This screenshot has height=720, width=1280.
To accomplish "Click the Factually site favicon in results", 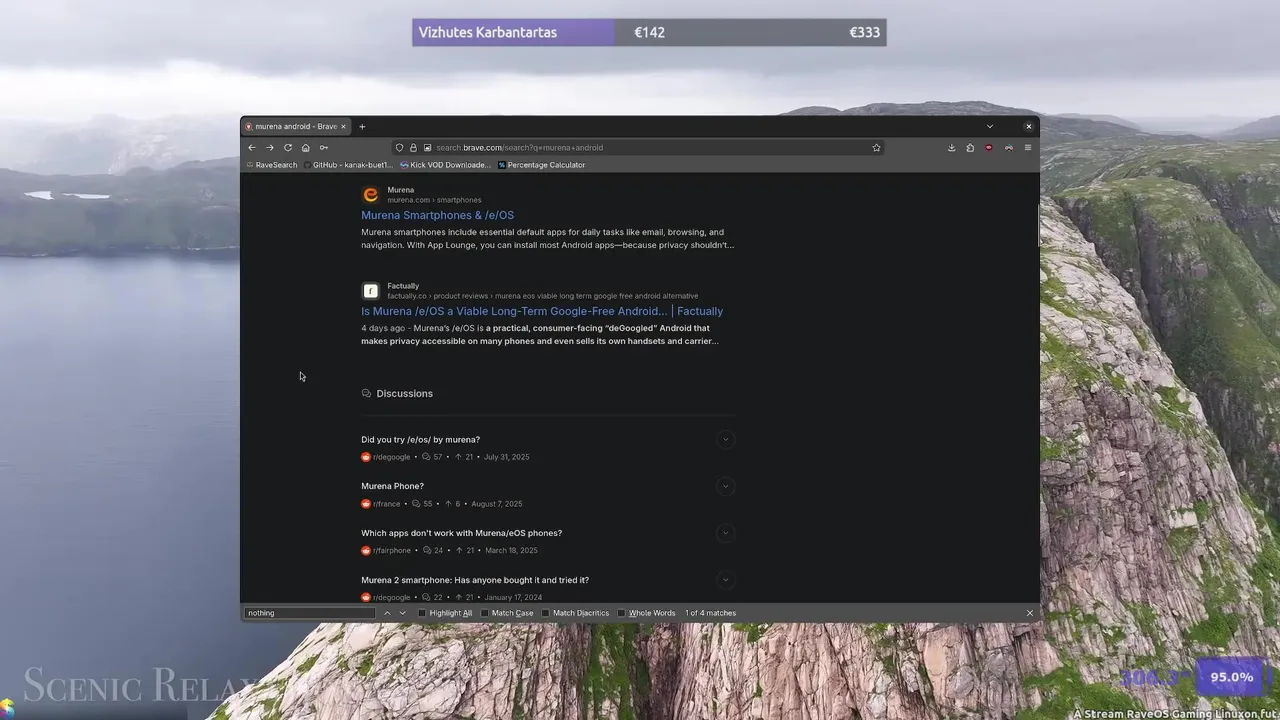I will 371,291.
